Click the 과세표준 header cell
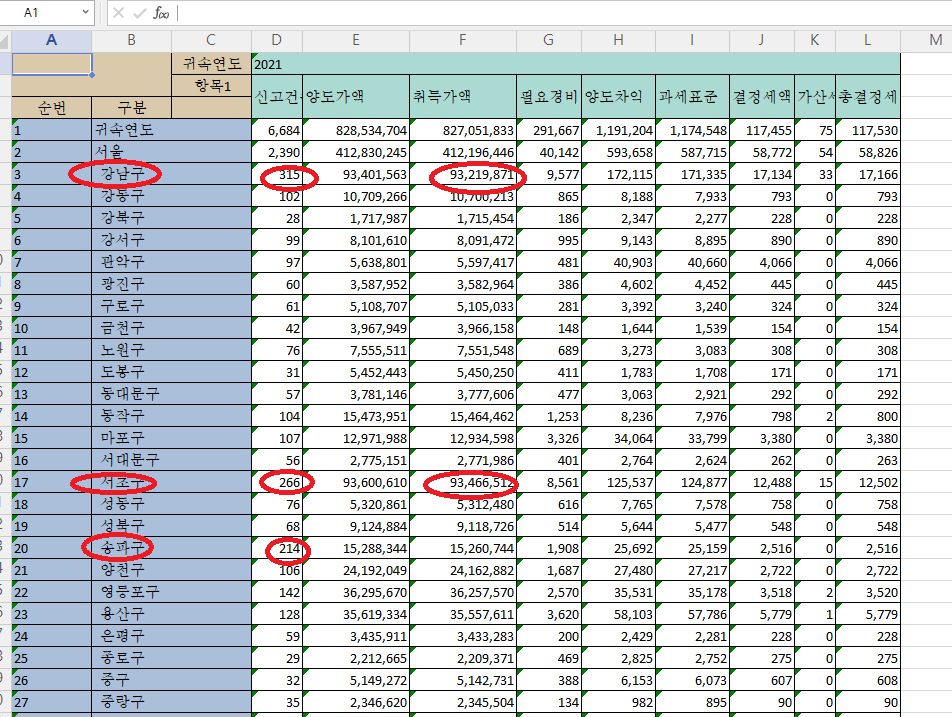The image size is (952, 717). [x=692, y=97]
